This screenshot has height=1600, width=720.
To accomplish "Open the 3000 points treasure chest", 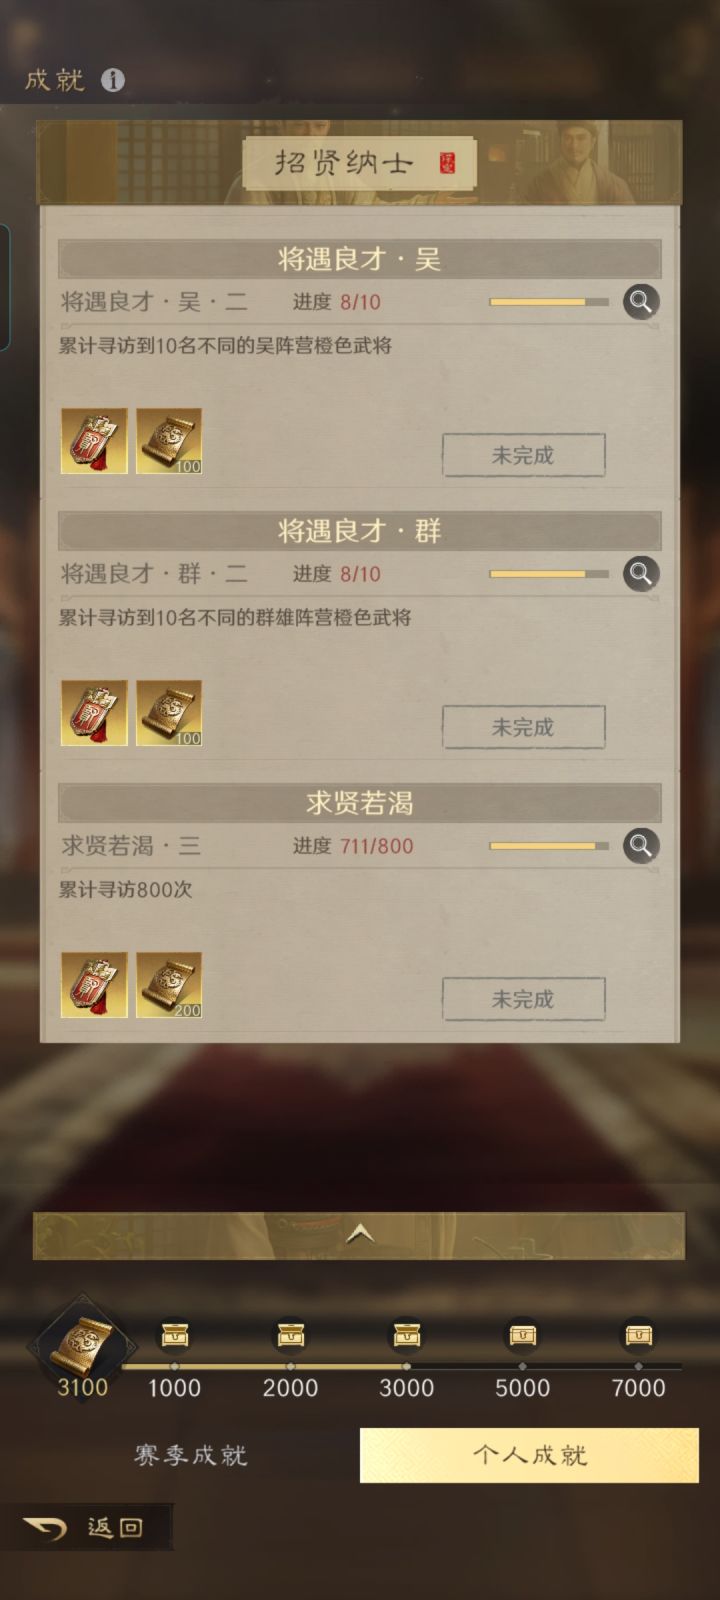I will (x=407, y=1335).
